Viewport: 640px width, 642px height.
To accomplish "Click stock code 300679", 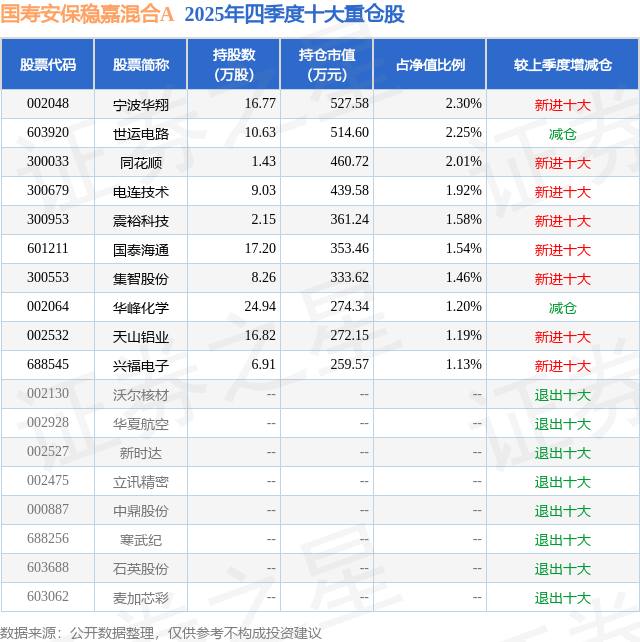I will (47, 191).
